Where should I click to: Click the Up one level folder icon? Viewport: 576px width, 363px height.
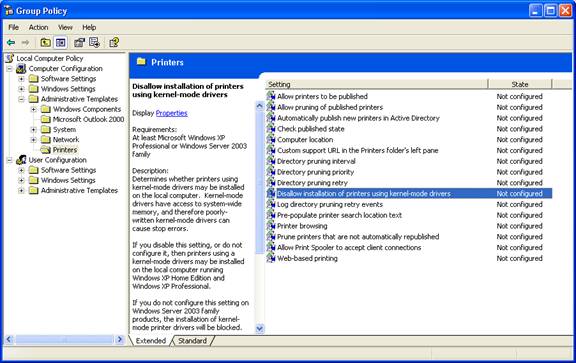[45, 43]
